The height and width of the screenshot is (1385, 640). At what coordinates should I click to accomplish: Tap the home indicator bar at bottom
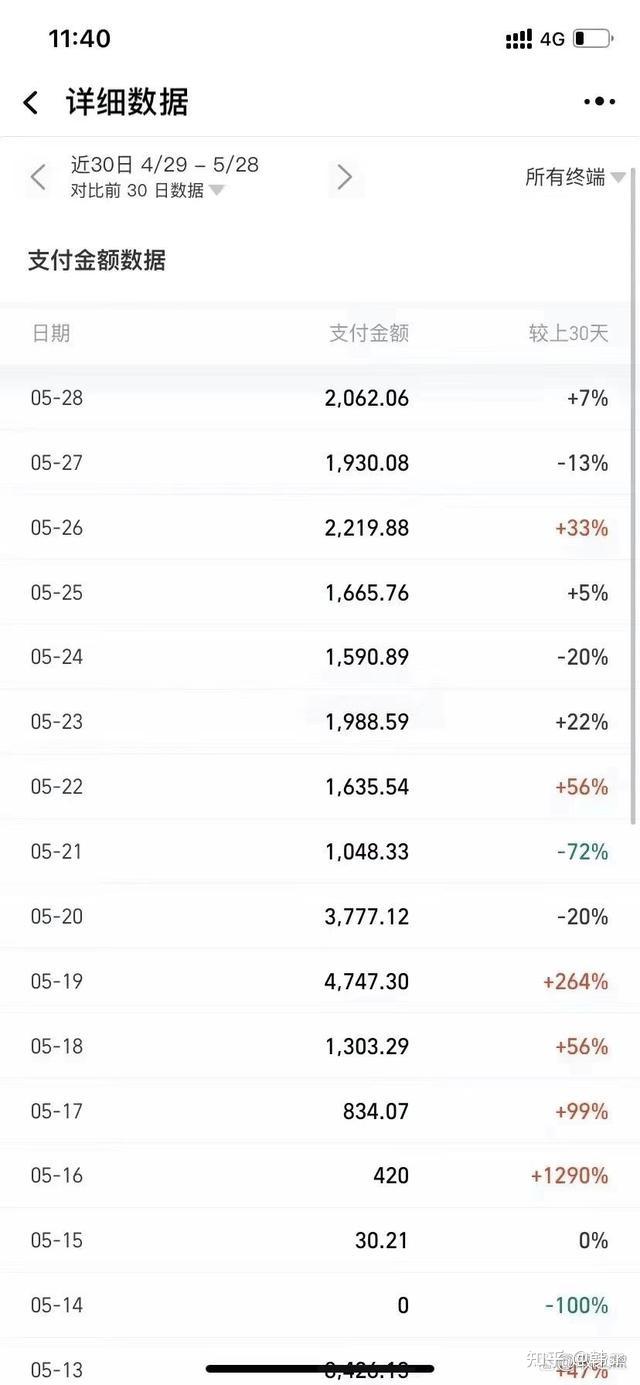tap(320, 1368)
